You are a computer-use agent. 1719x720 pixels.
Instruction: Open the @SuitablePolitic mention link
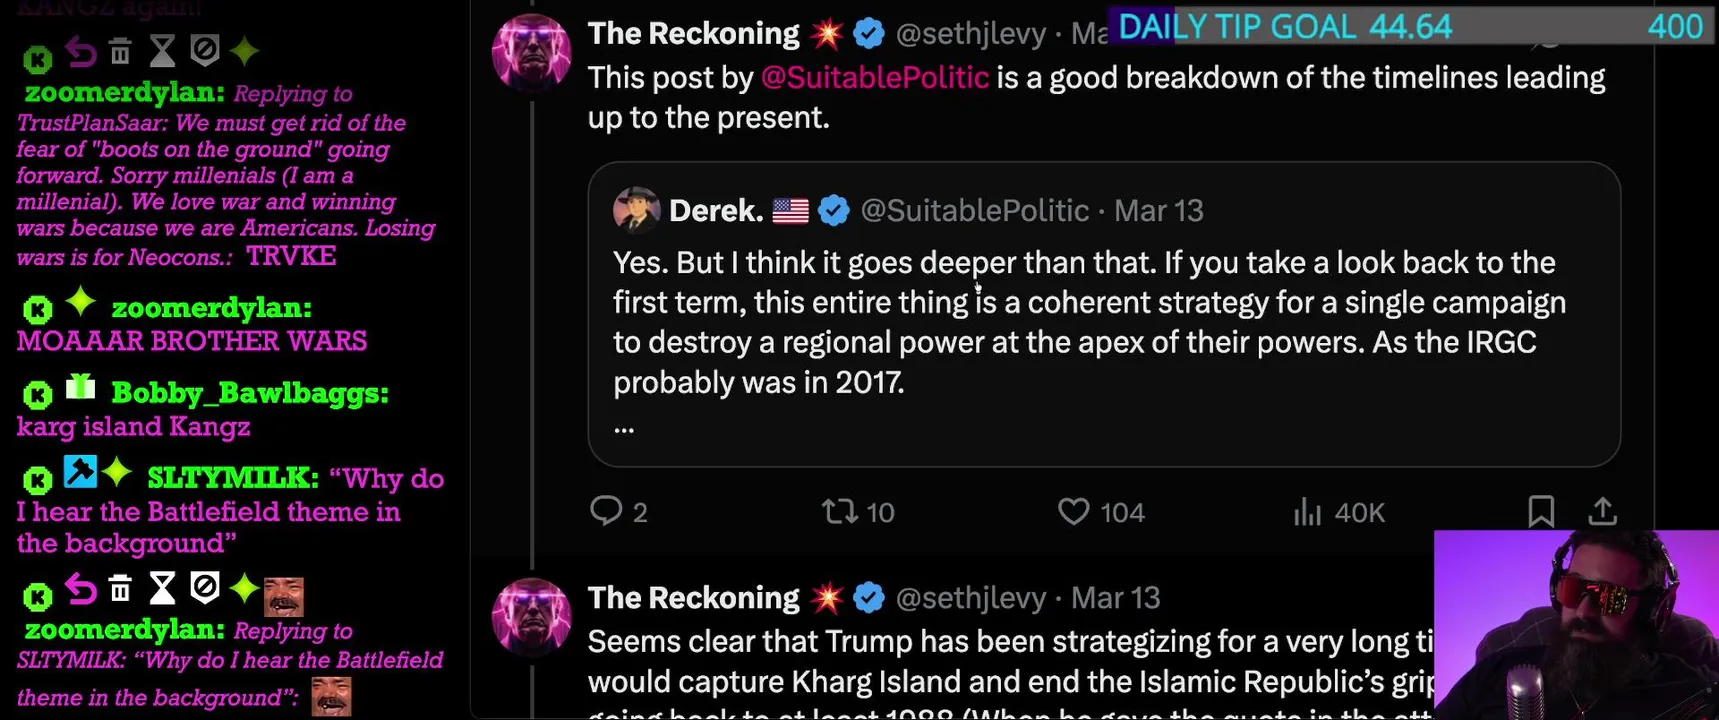(x=875, y=78)
